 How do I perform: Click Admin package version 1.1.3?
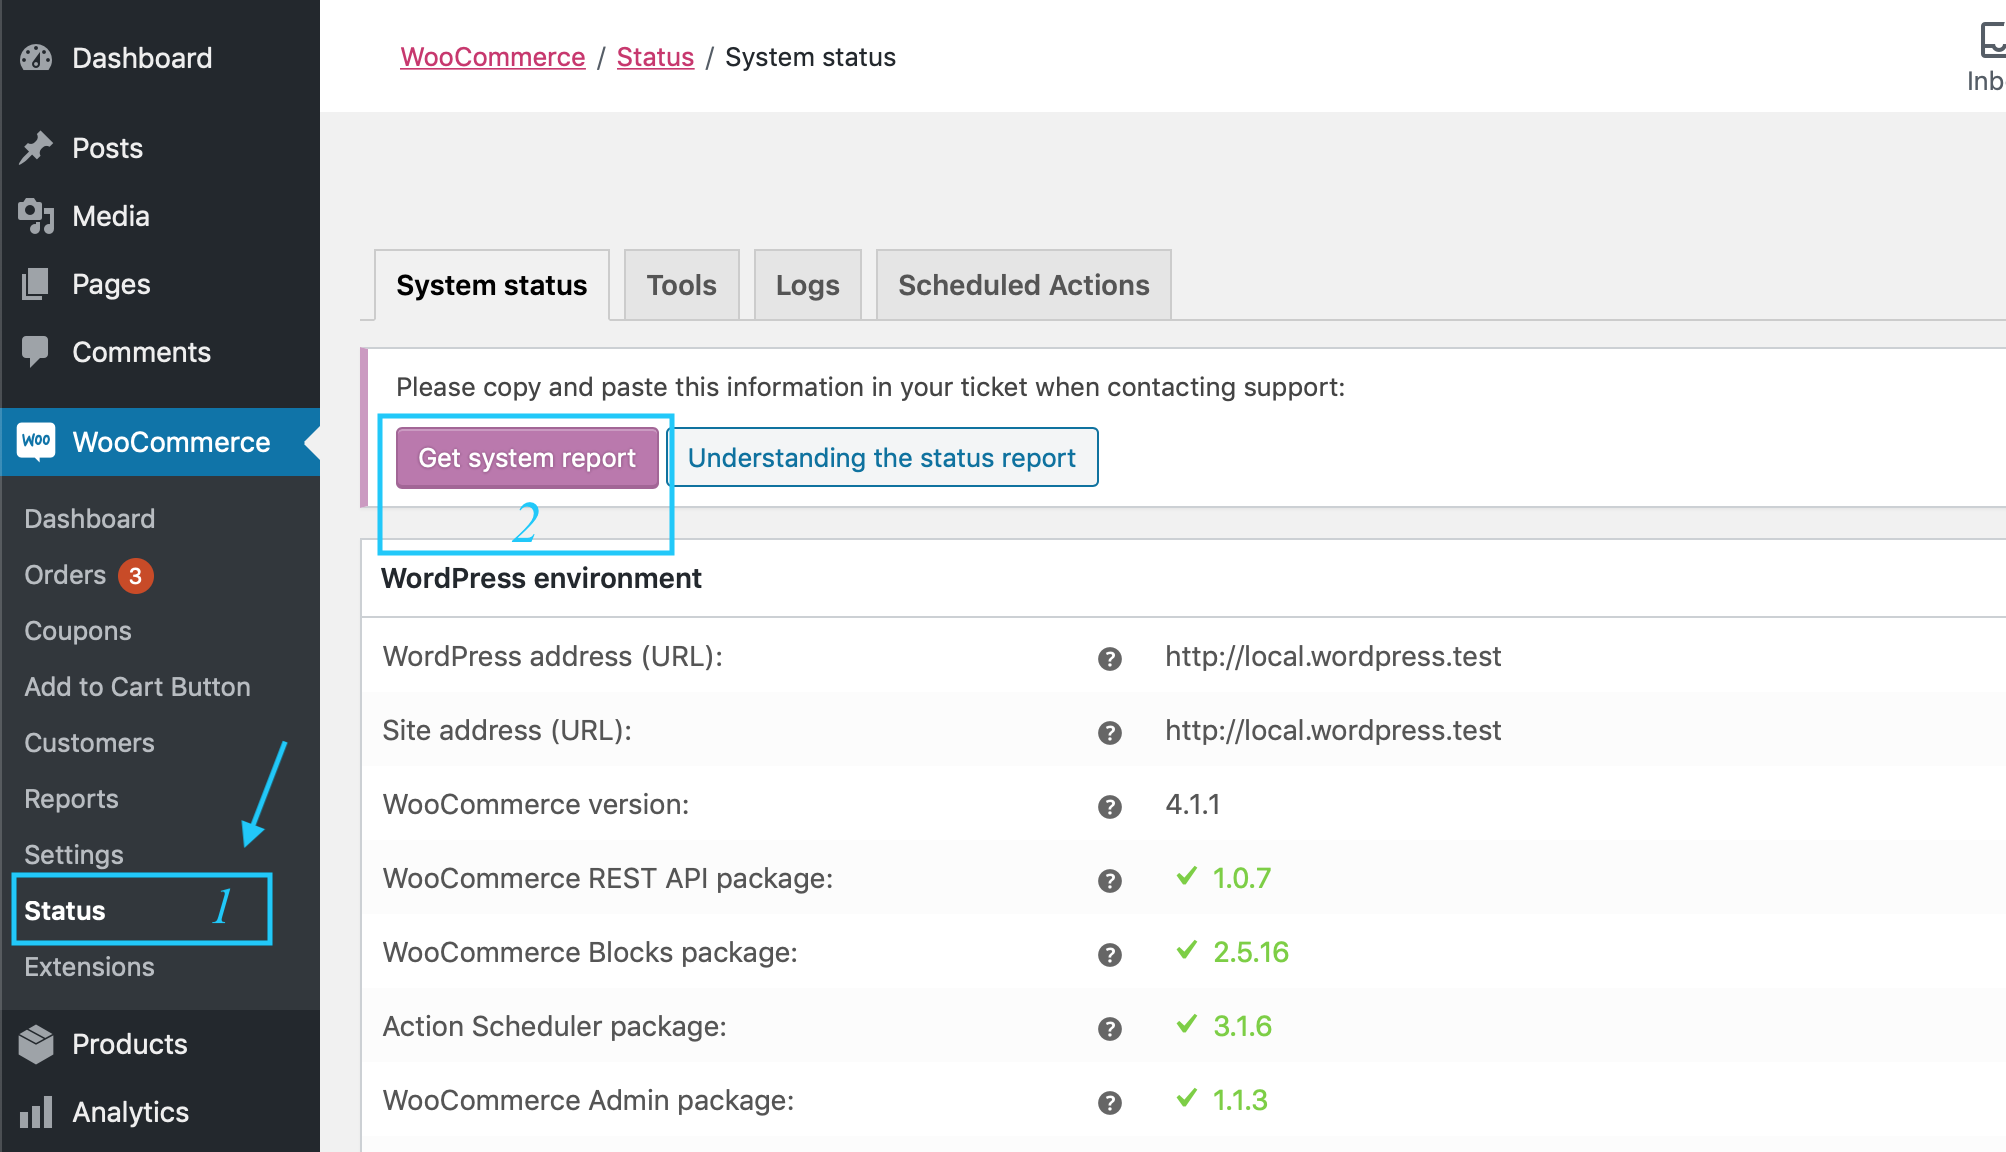pos(1240,1100)
